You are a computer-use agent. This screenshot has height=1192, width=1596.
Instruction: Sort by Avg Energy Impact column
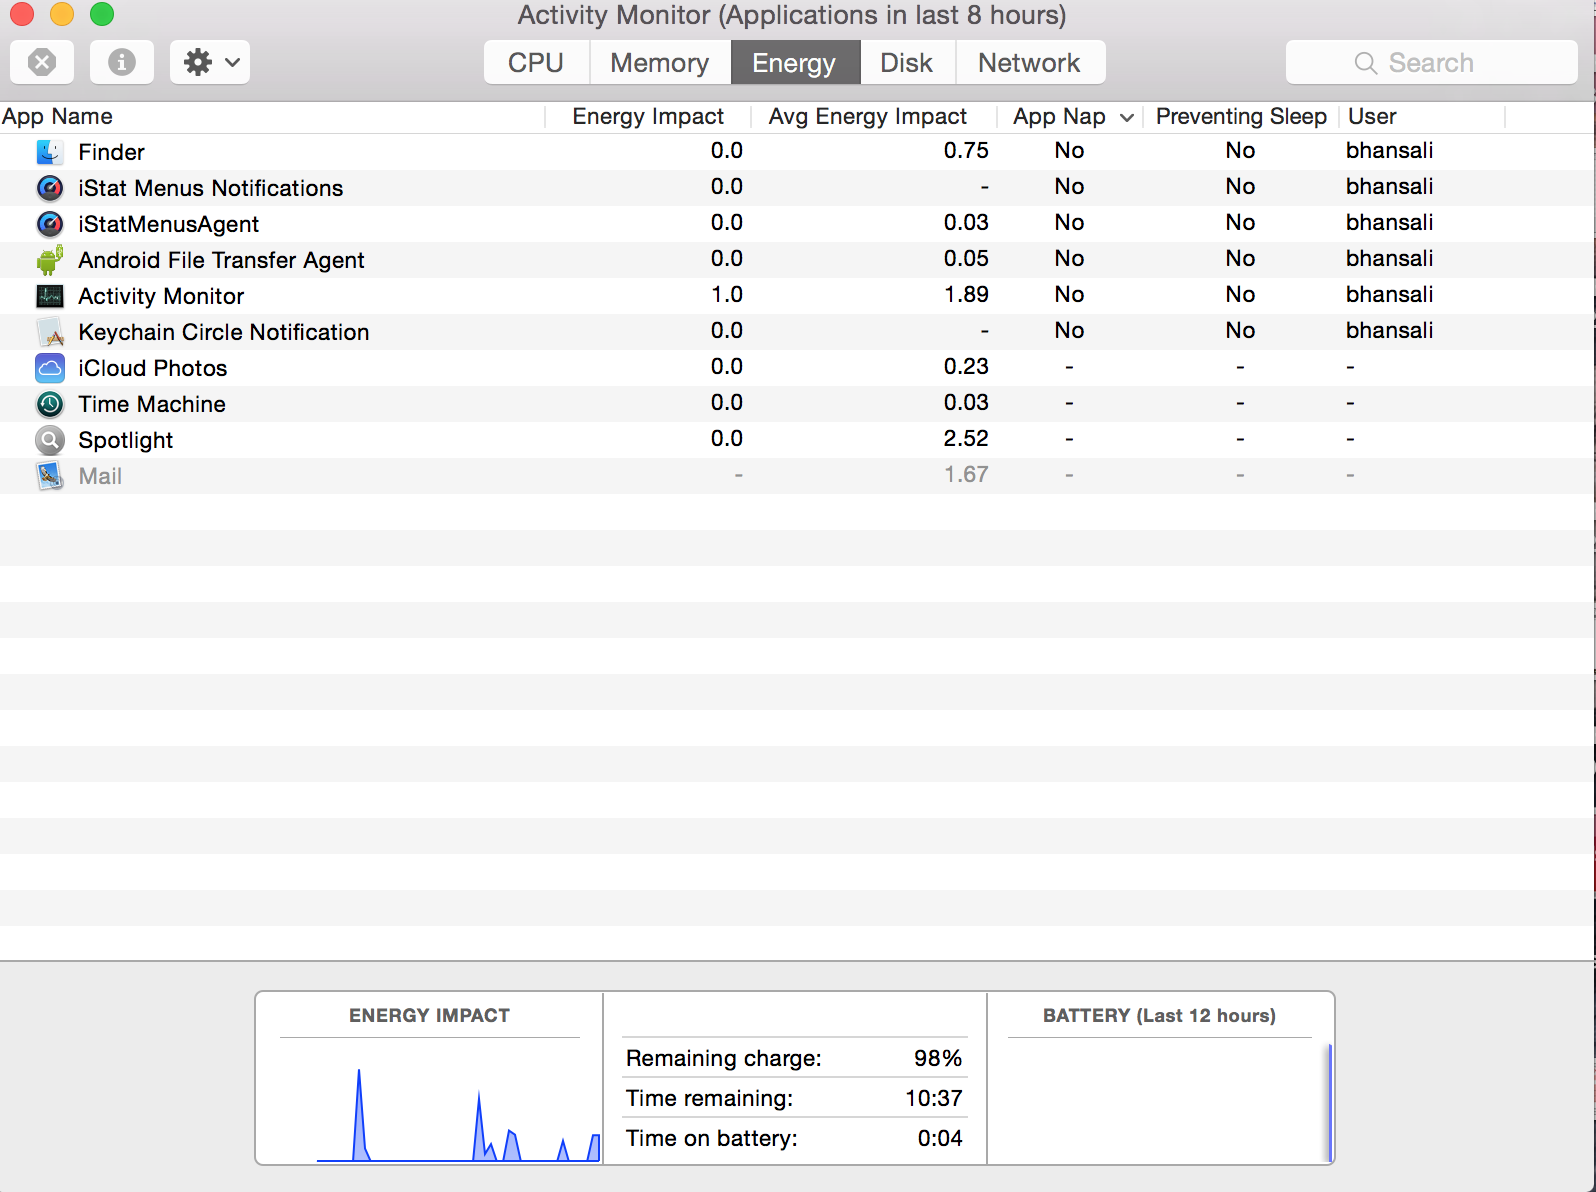point(873,116)
